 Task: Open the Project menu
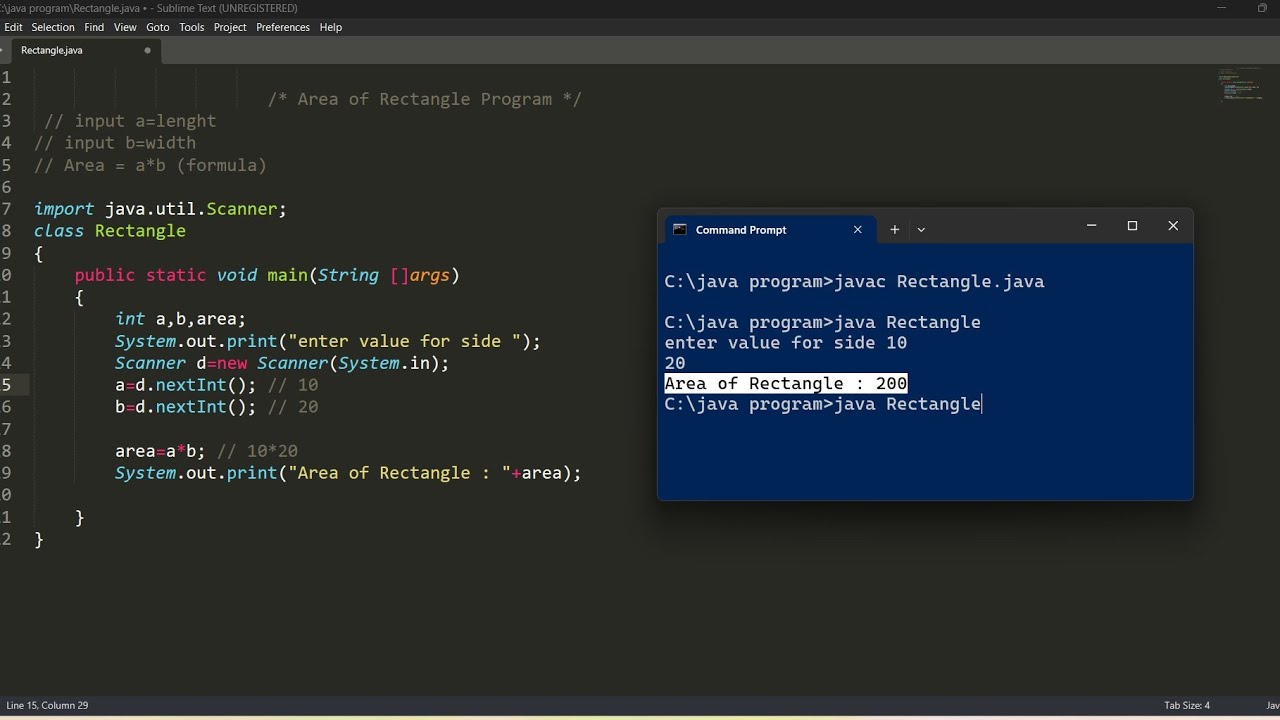tap(230, 27)
